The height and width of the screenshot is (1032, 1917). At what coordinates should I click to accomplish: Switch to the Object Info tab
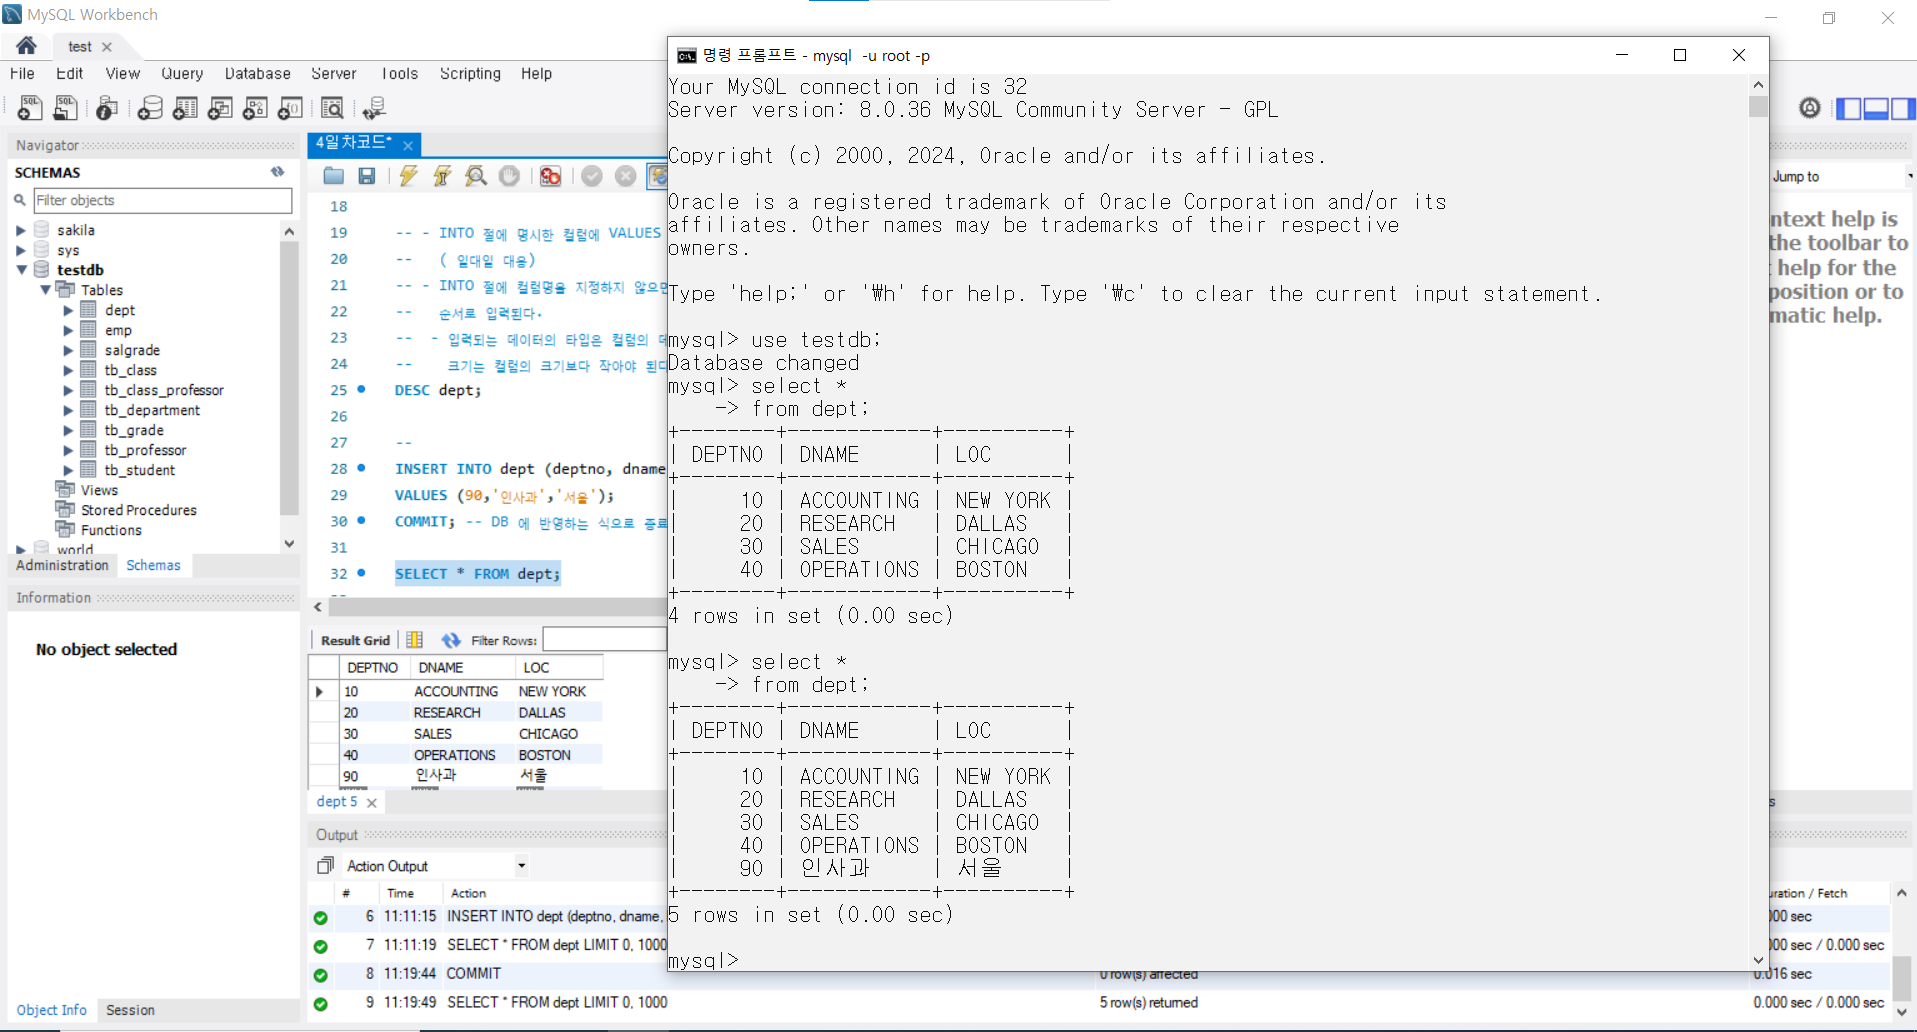51,1010
